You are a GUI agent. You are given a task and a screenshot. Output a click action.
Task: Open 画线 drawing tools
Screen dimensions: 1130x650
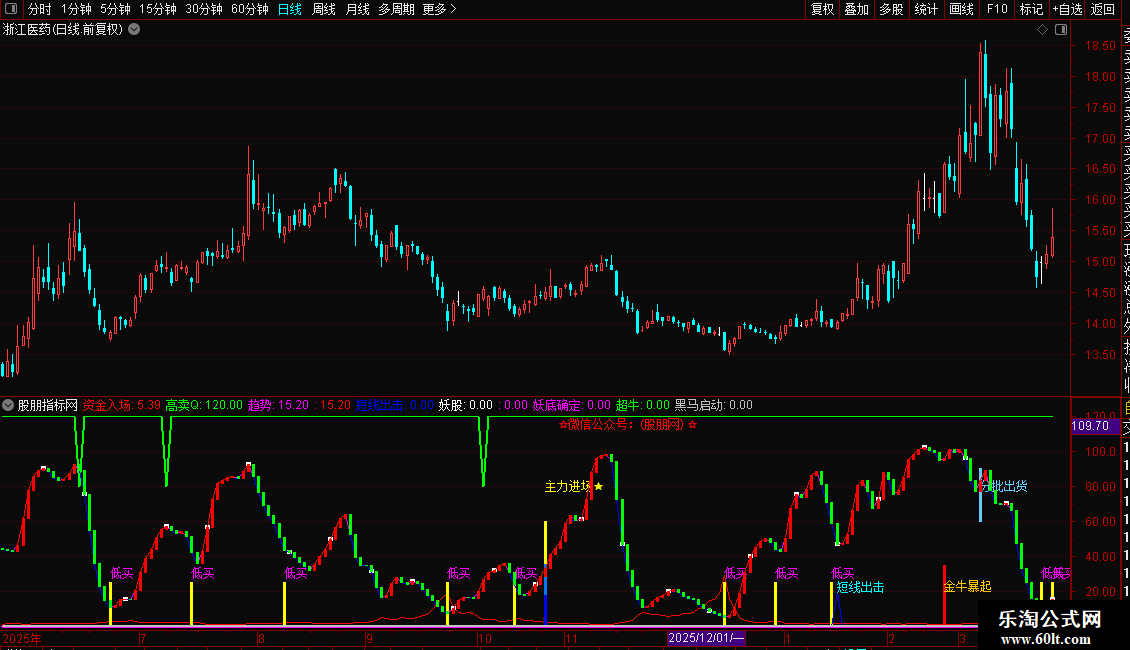tap(961, 9)
